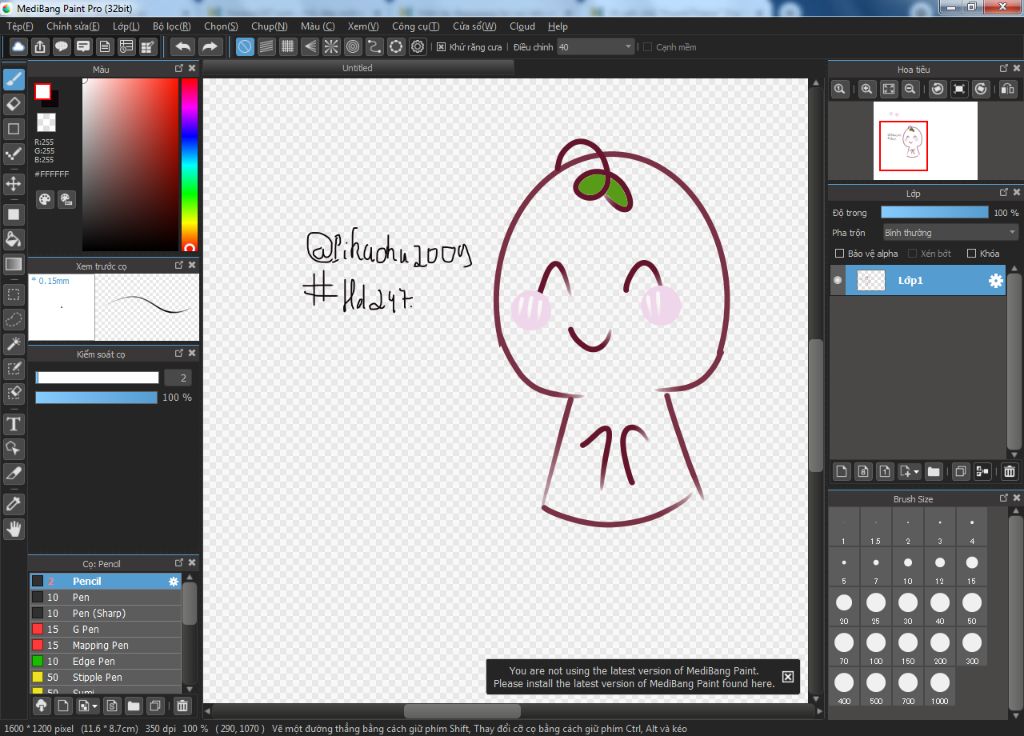Select the Magic Wand tool
1024x736 pixels.
(14, 344)
